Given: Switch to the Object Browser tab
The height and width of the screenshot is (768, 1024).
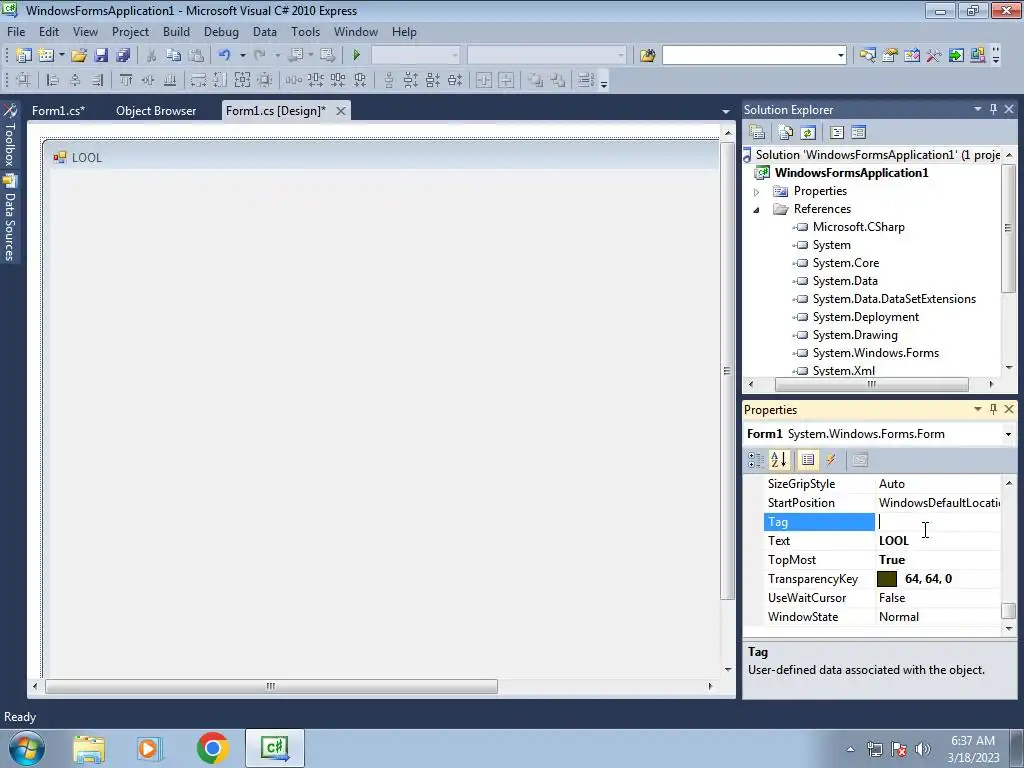Looking at the screenshot, I should [x=156, y=111].
